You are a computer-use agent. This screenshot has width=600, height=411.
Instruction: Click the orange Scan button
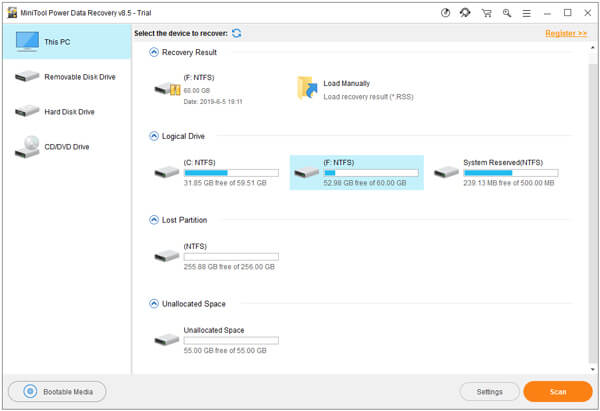[558, 391]
